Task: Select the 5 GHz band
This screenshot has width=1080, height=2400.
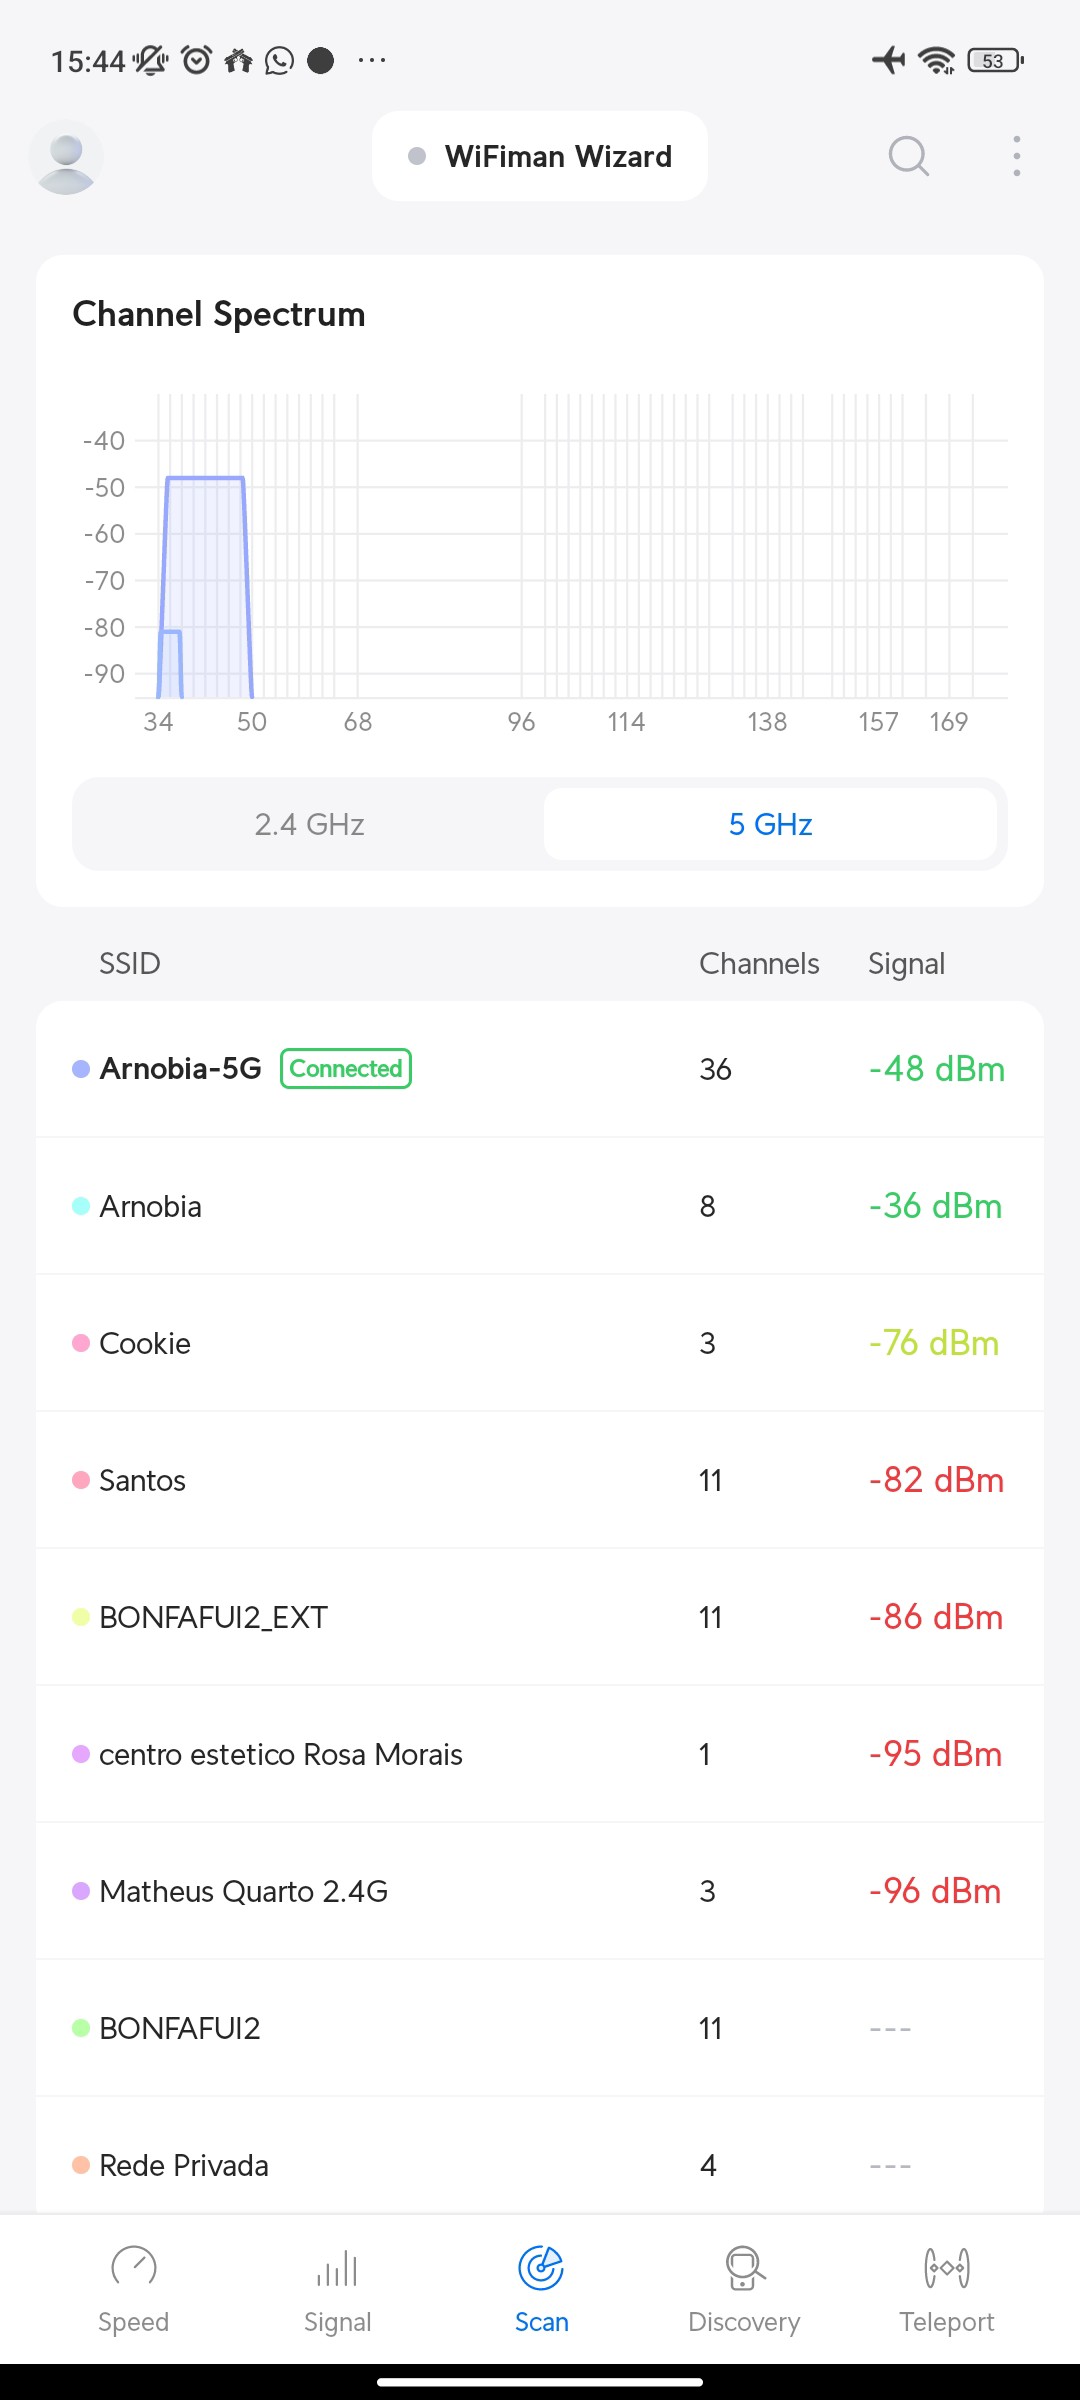Action: (x=770, y=824)
